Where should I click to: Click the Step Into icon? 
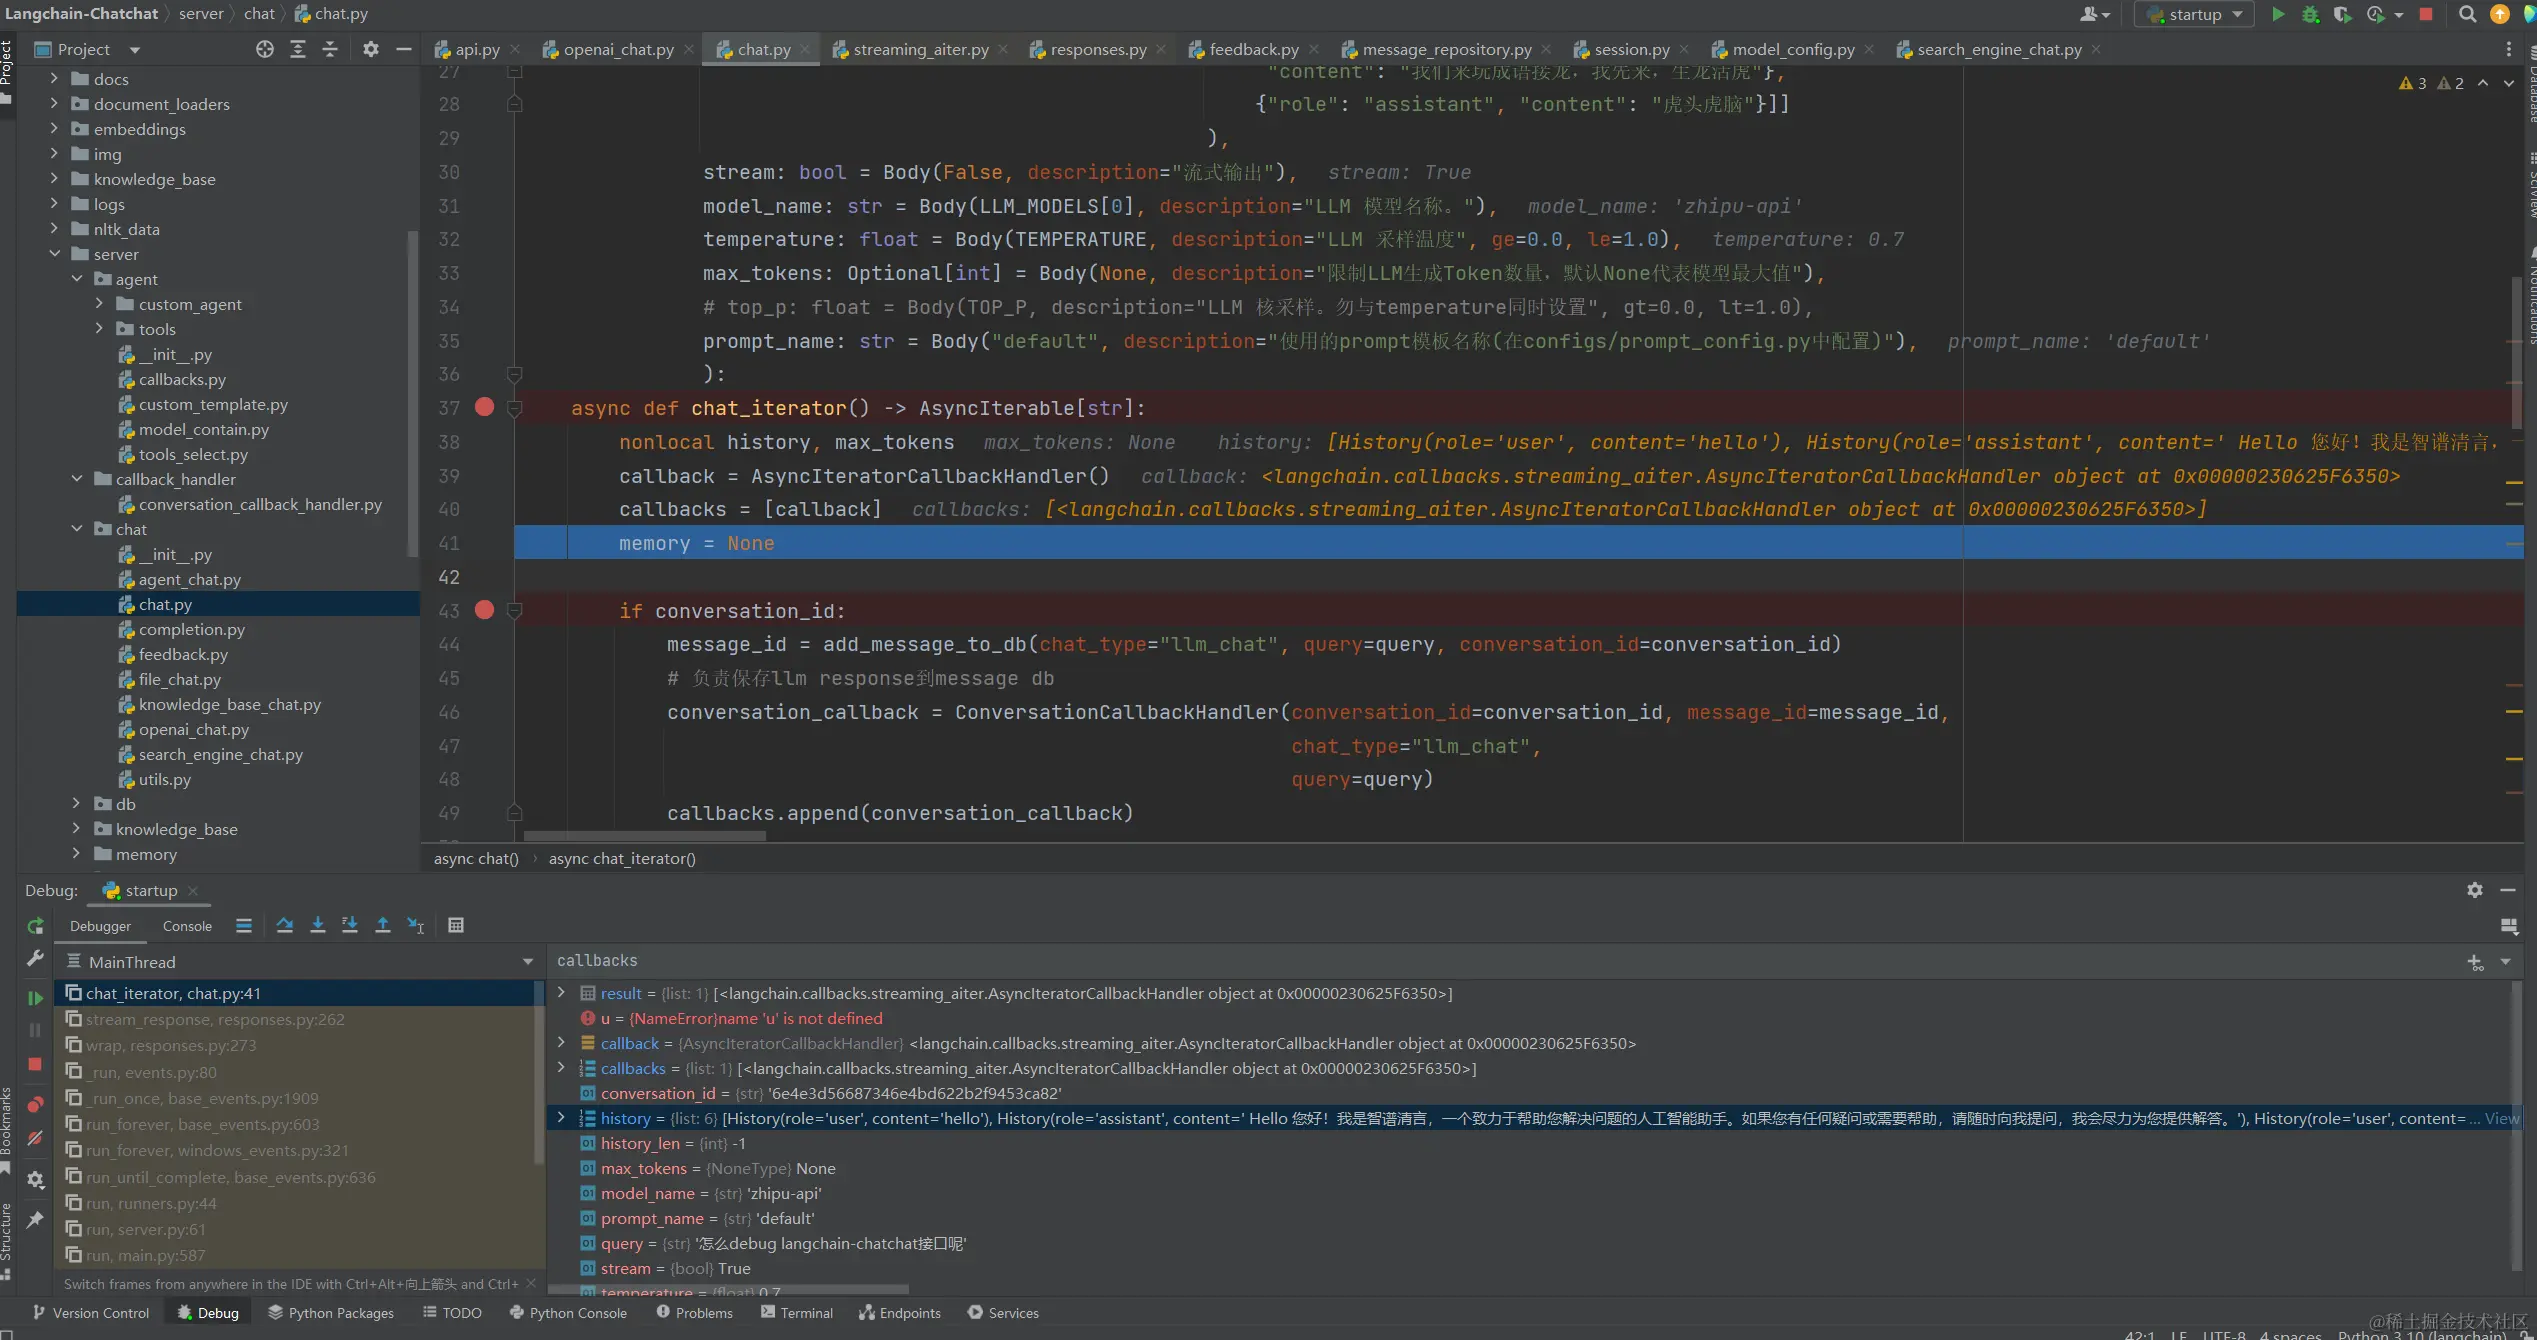[317, 925]
